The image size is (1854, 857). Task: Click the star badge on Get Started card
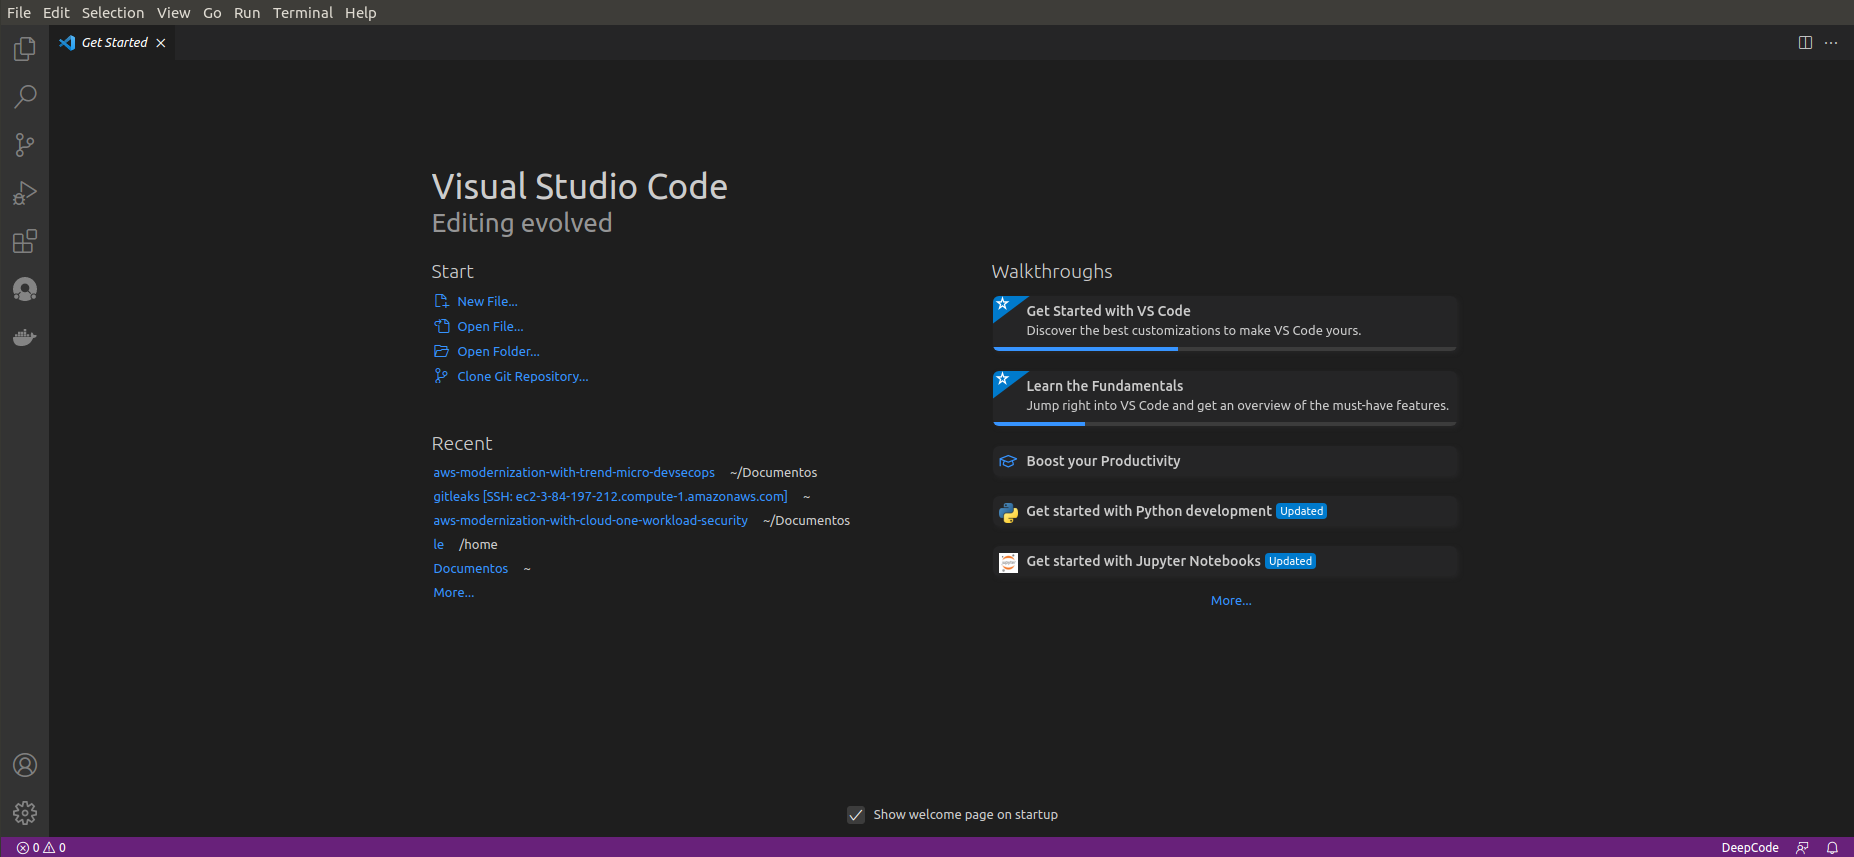[1003, 305]
